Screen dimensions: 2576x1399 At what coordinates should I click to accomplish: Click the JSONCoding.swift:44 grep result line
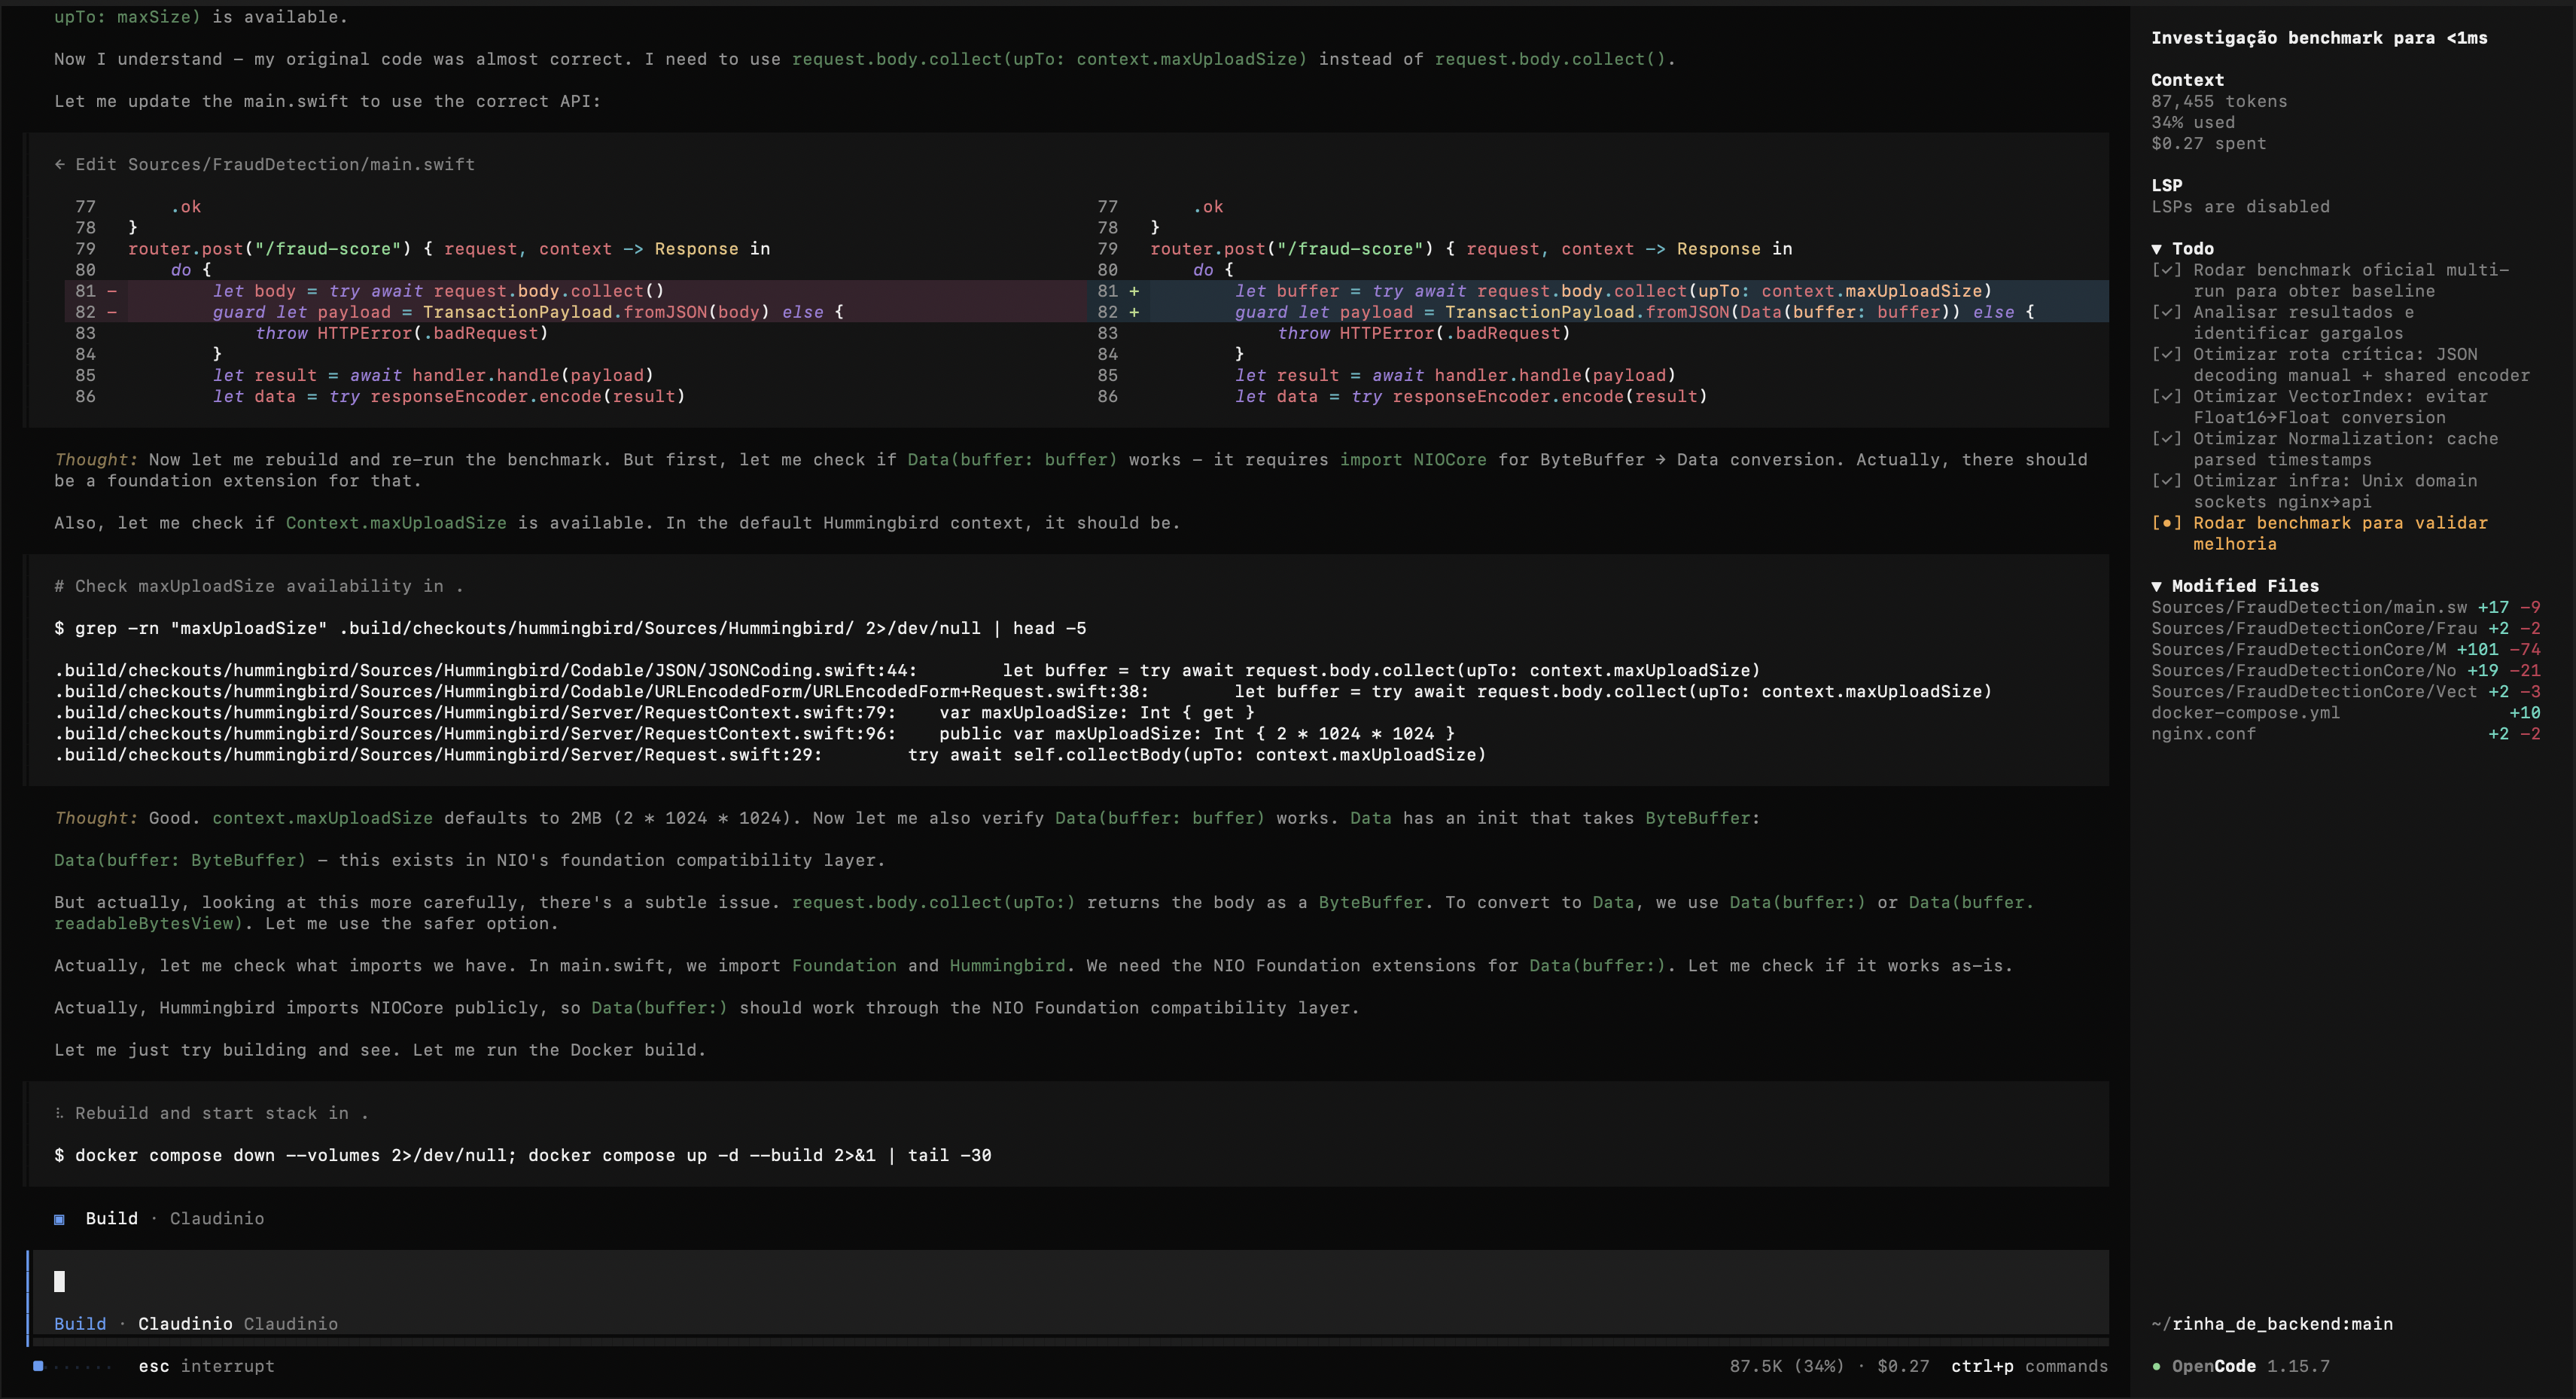point(907,670)
